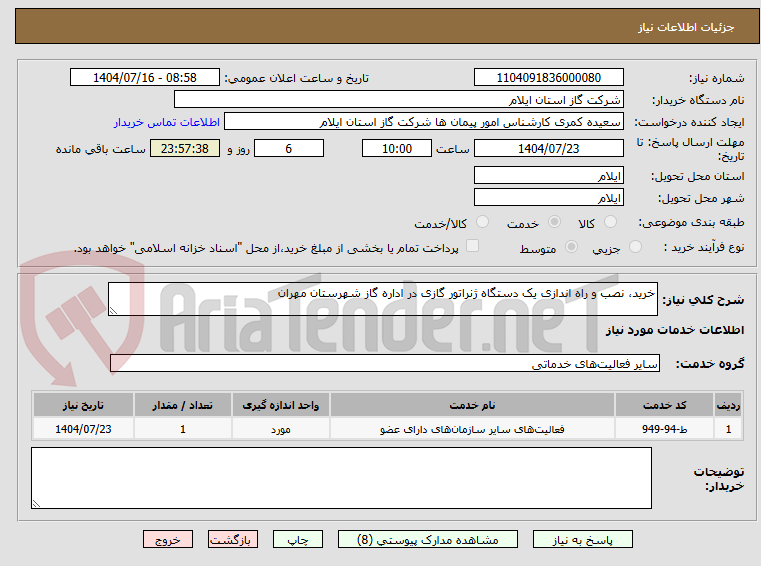Select the جزیی purchase type radio
This screenshot has width=761, height=566.
(x=635, y=247)
